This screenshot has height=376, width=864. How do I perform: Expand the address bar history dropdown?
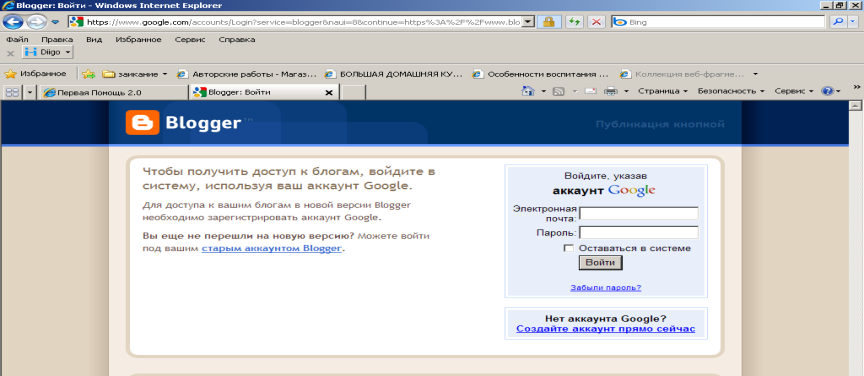point(528,22)
